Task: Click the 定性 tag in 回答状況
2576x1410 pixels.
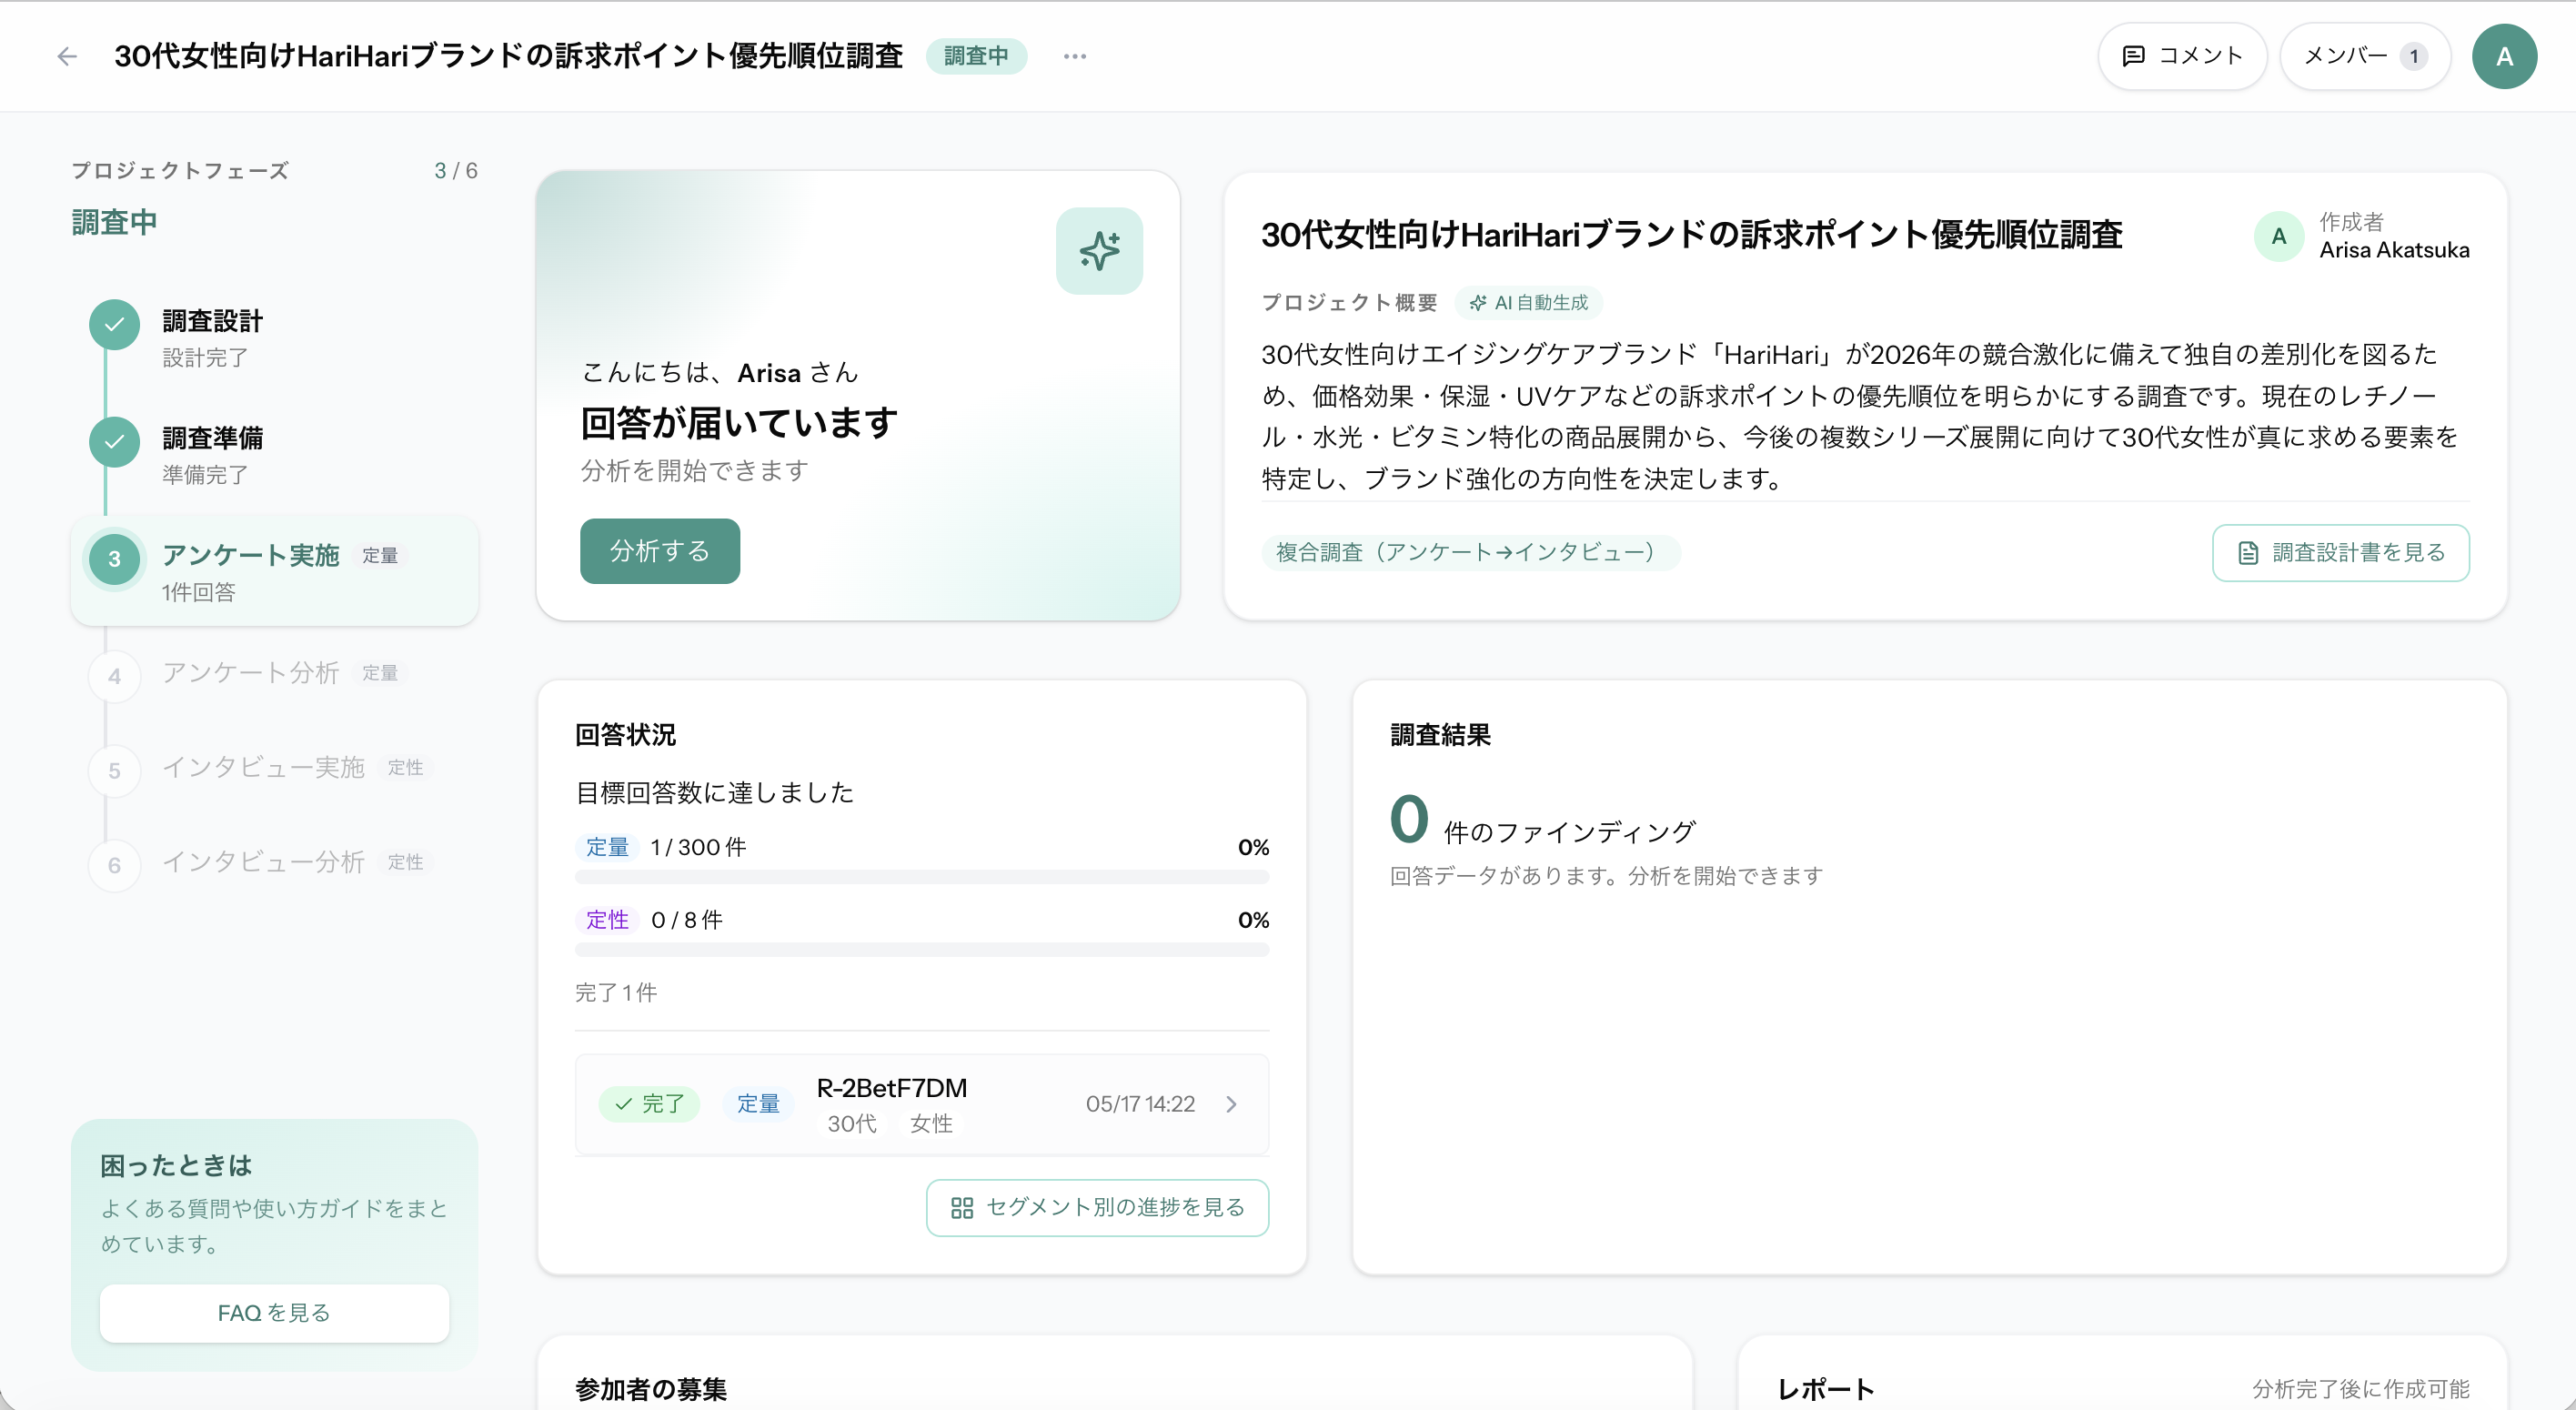Action: pyautogui.click(x=607, y=920)
